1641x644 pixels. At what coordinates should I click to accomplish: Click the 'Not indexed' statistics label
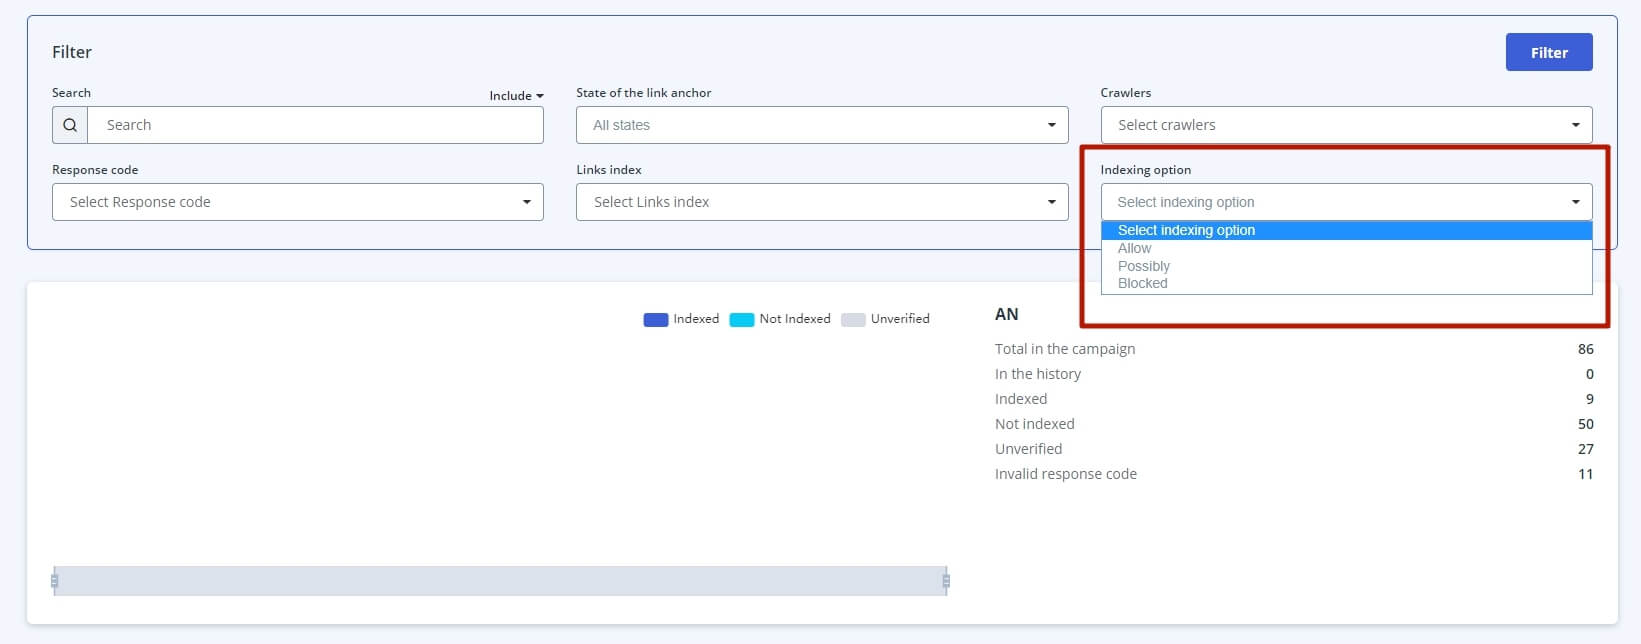[1035, 424]
